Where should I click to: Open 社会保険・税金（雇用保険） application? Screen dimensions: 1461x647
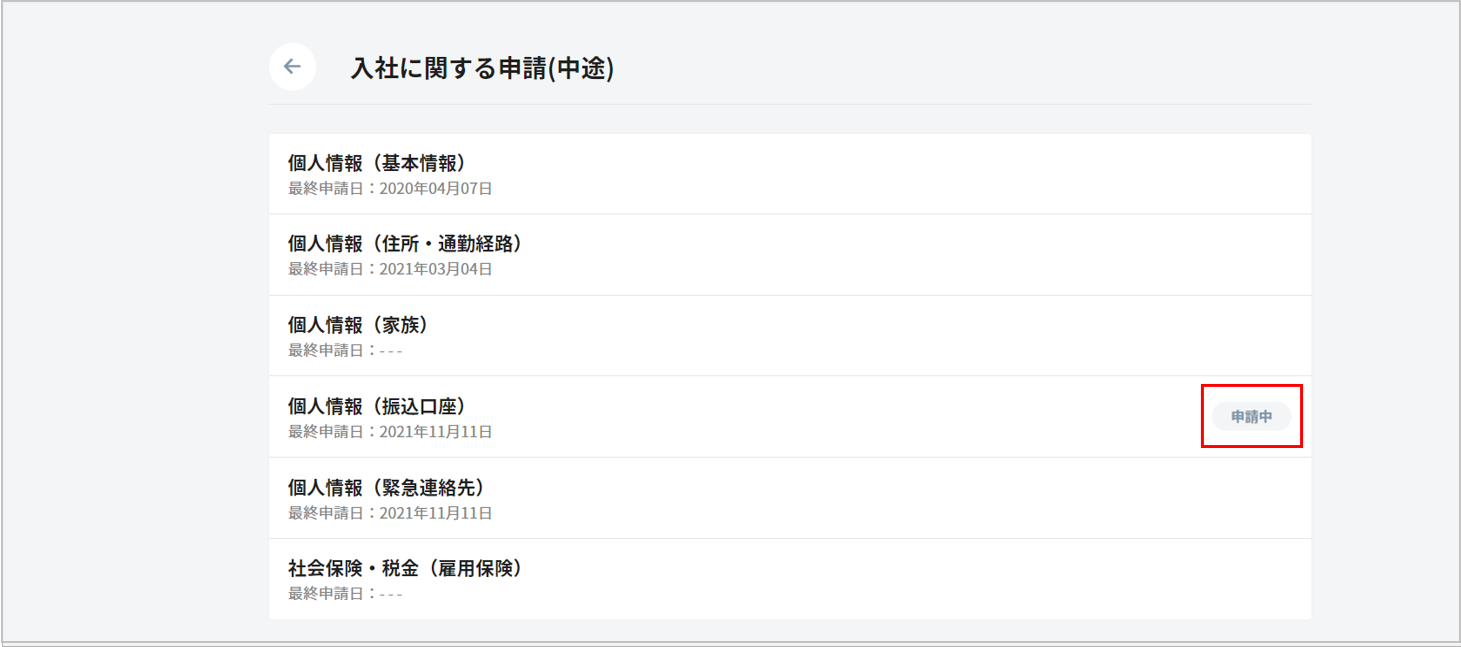(x=405, y=568)
